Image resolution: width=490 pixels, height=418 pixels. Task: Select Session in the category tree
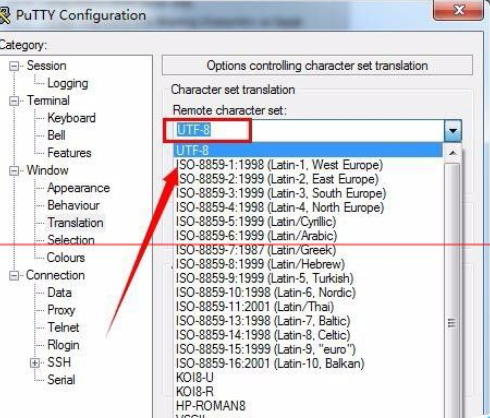[46, 66]
